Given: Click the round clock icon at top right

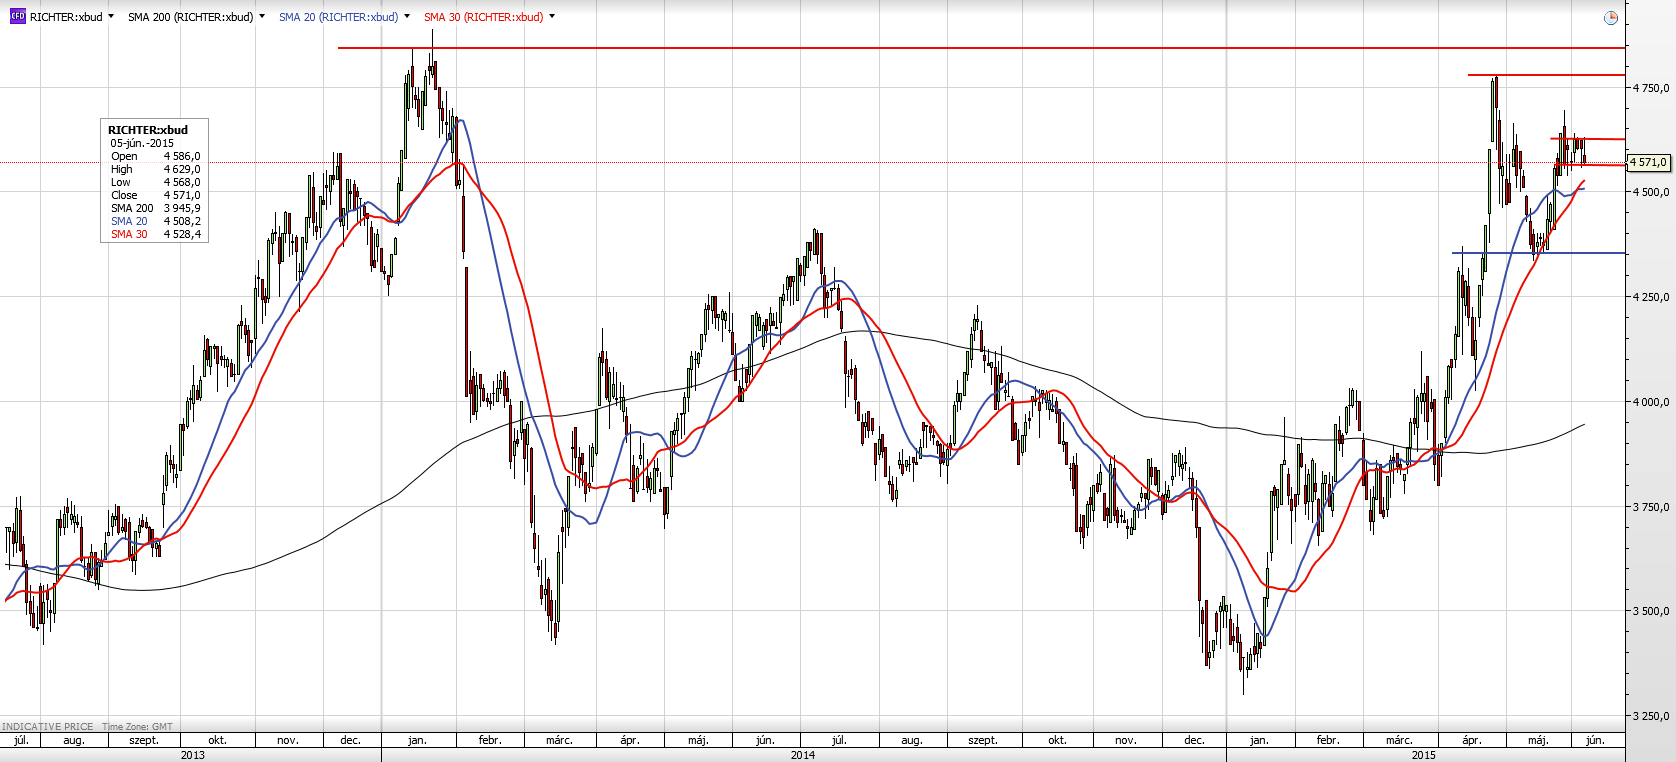Looking at the screenshot, I should pyautogui.click(x=1610, y=17).
